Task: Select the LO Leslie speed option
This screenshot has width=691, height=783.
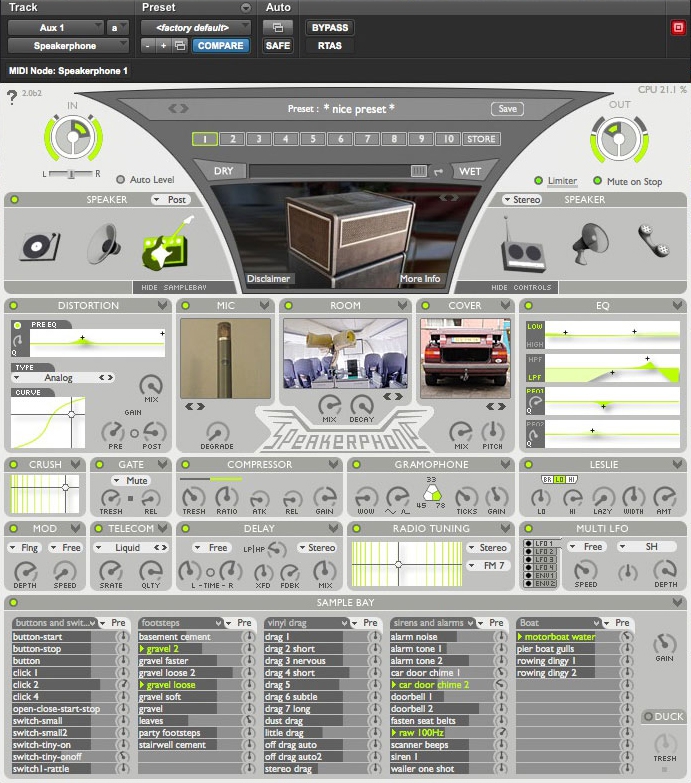Action: (559, 479)
